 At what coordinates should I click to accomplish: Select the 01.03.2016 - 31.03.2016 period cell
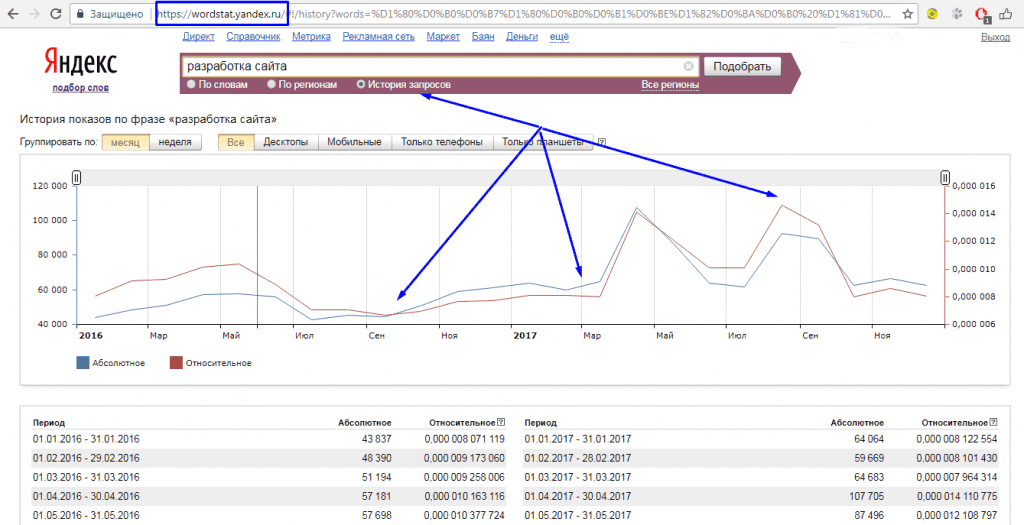pos(86,477)
